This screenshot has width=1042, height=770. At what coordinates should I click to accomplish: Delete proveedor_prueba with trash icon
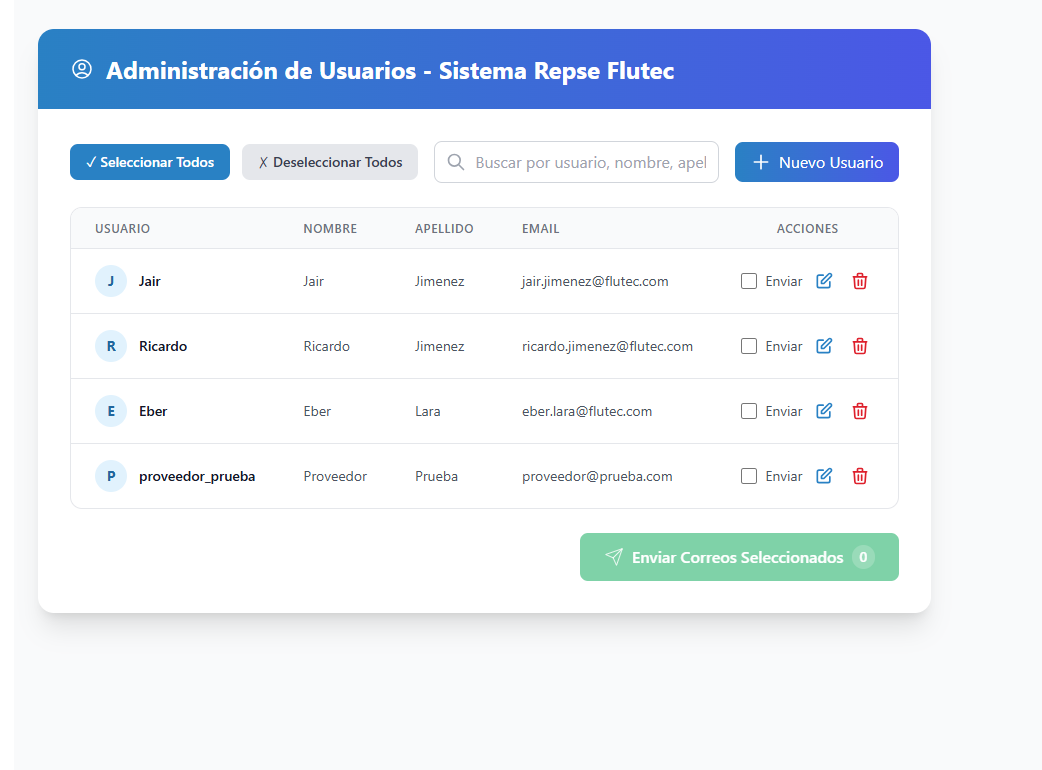point(860,476)
